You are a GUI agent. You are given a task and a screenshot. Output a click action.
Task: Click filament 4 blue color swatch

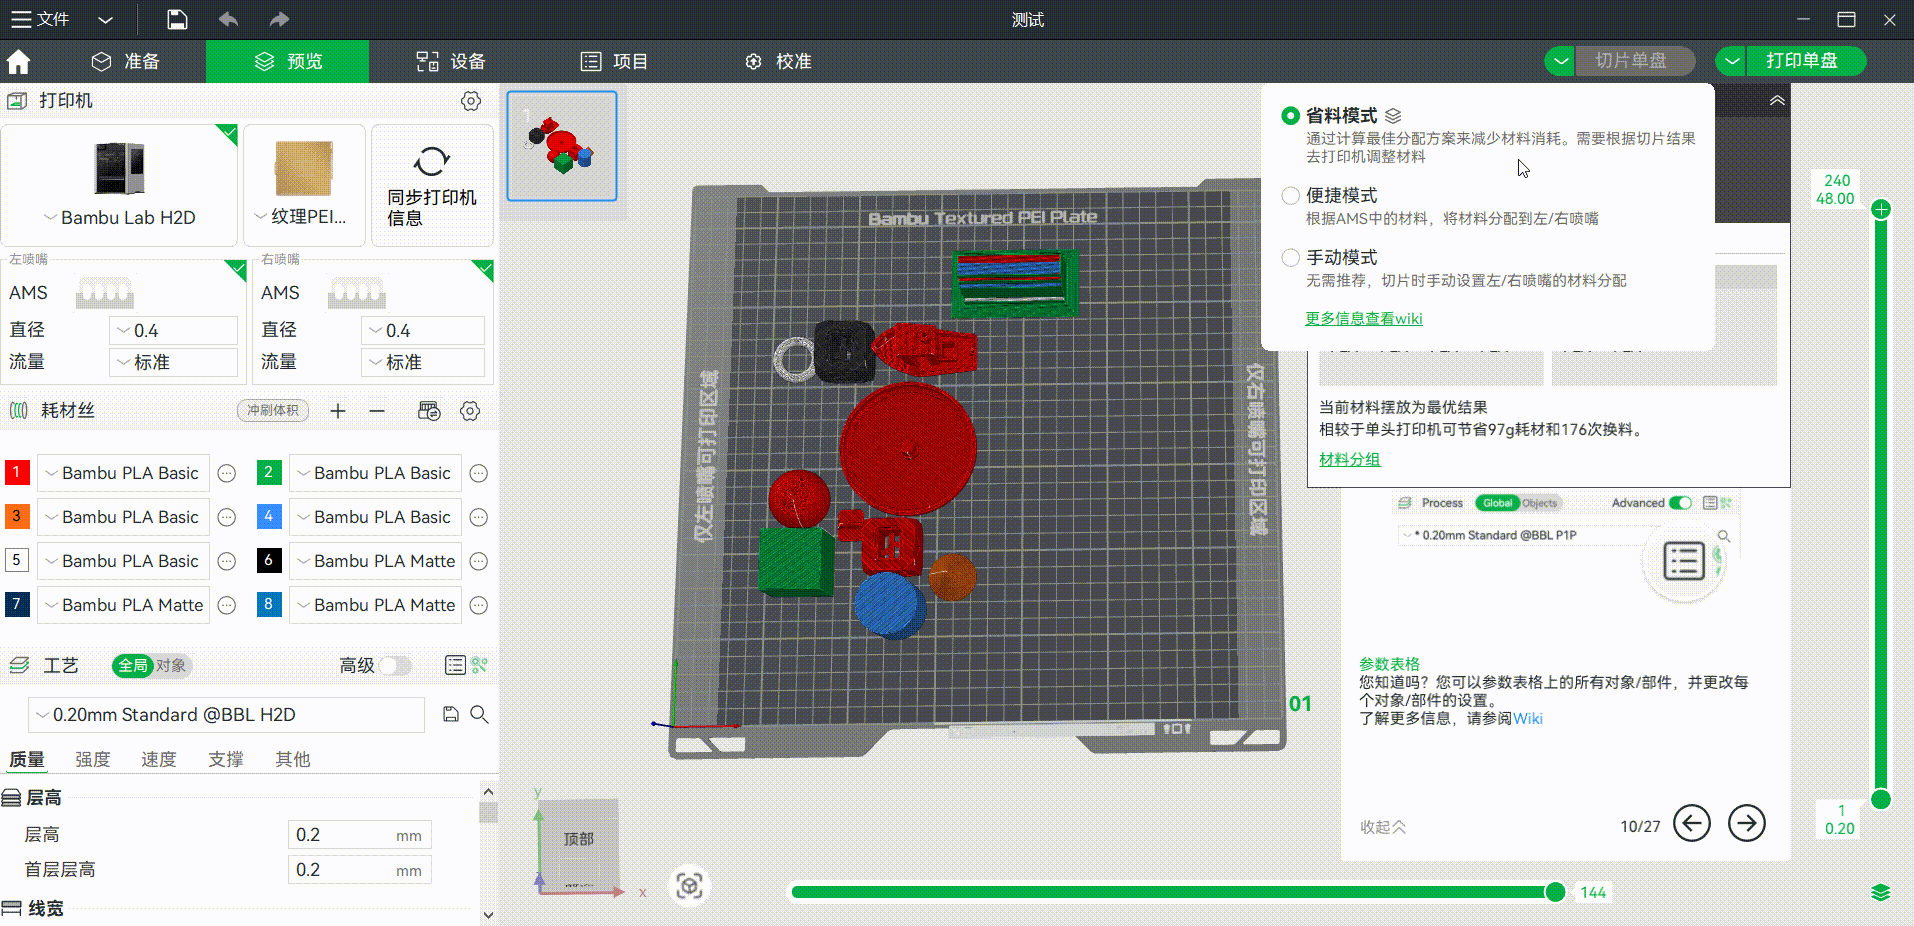click(269, 517)
